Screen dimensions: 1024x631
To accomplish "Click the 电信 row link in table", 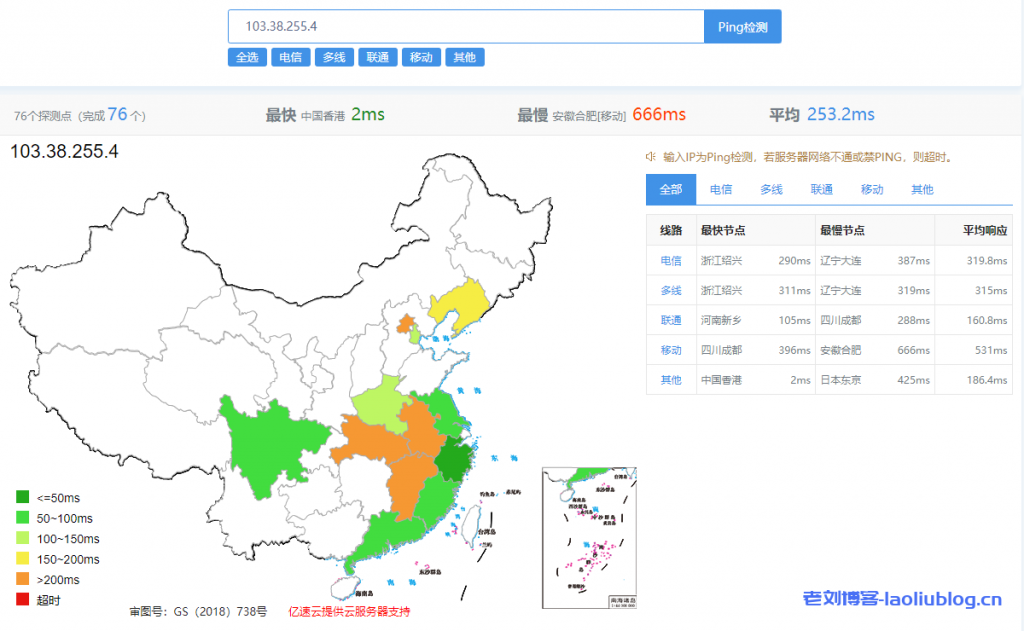I will point(671,260).
